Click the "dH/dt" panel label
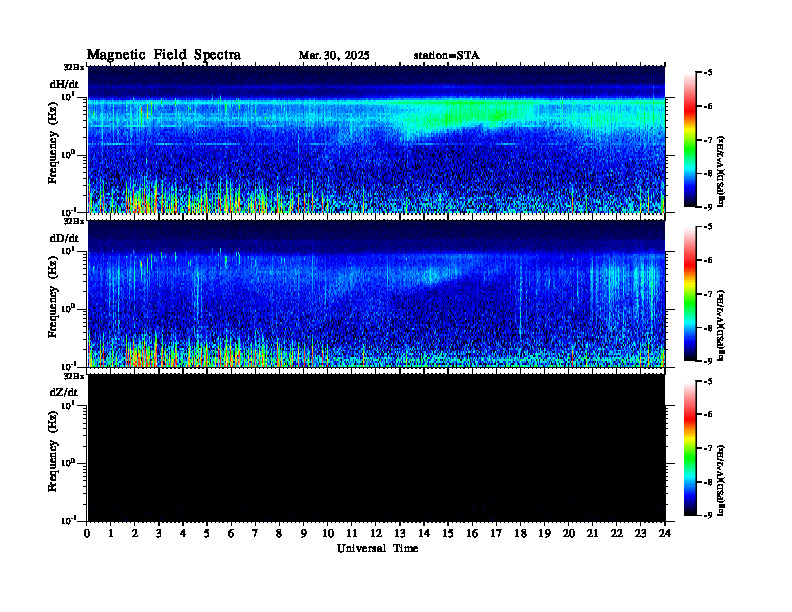The image size is (792, 612). [x=64, y=84]
